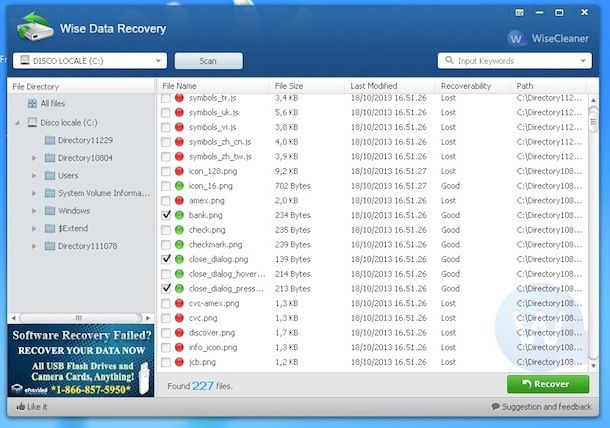610x428 pixels.
Task: Click the file list scroll up arrow
Action: point(593,100)
